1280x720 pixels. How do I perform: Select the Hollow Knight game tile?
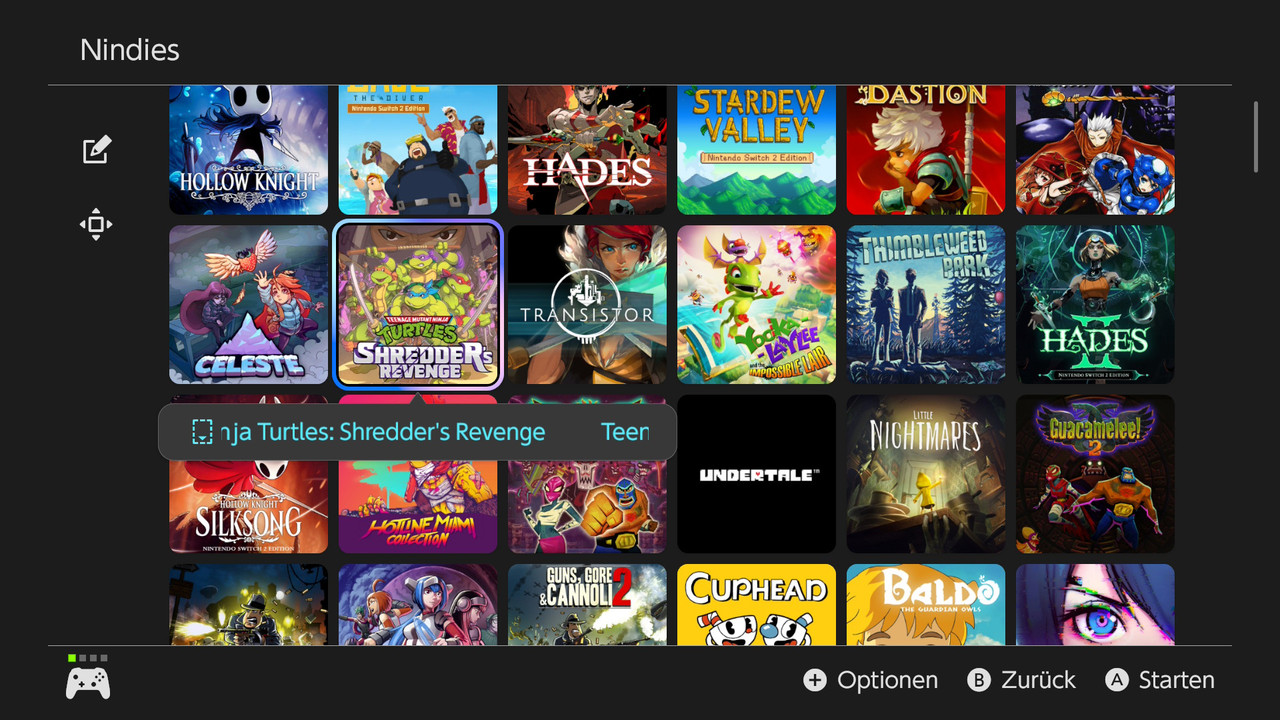click(248, 150)
